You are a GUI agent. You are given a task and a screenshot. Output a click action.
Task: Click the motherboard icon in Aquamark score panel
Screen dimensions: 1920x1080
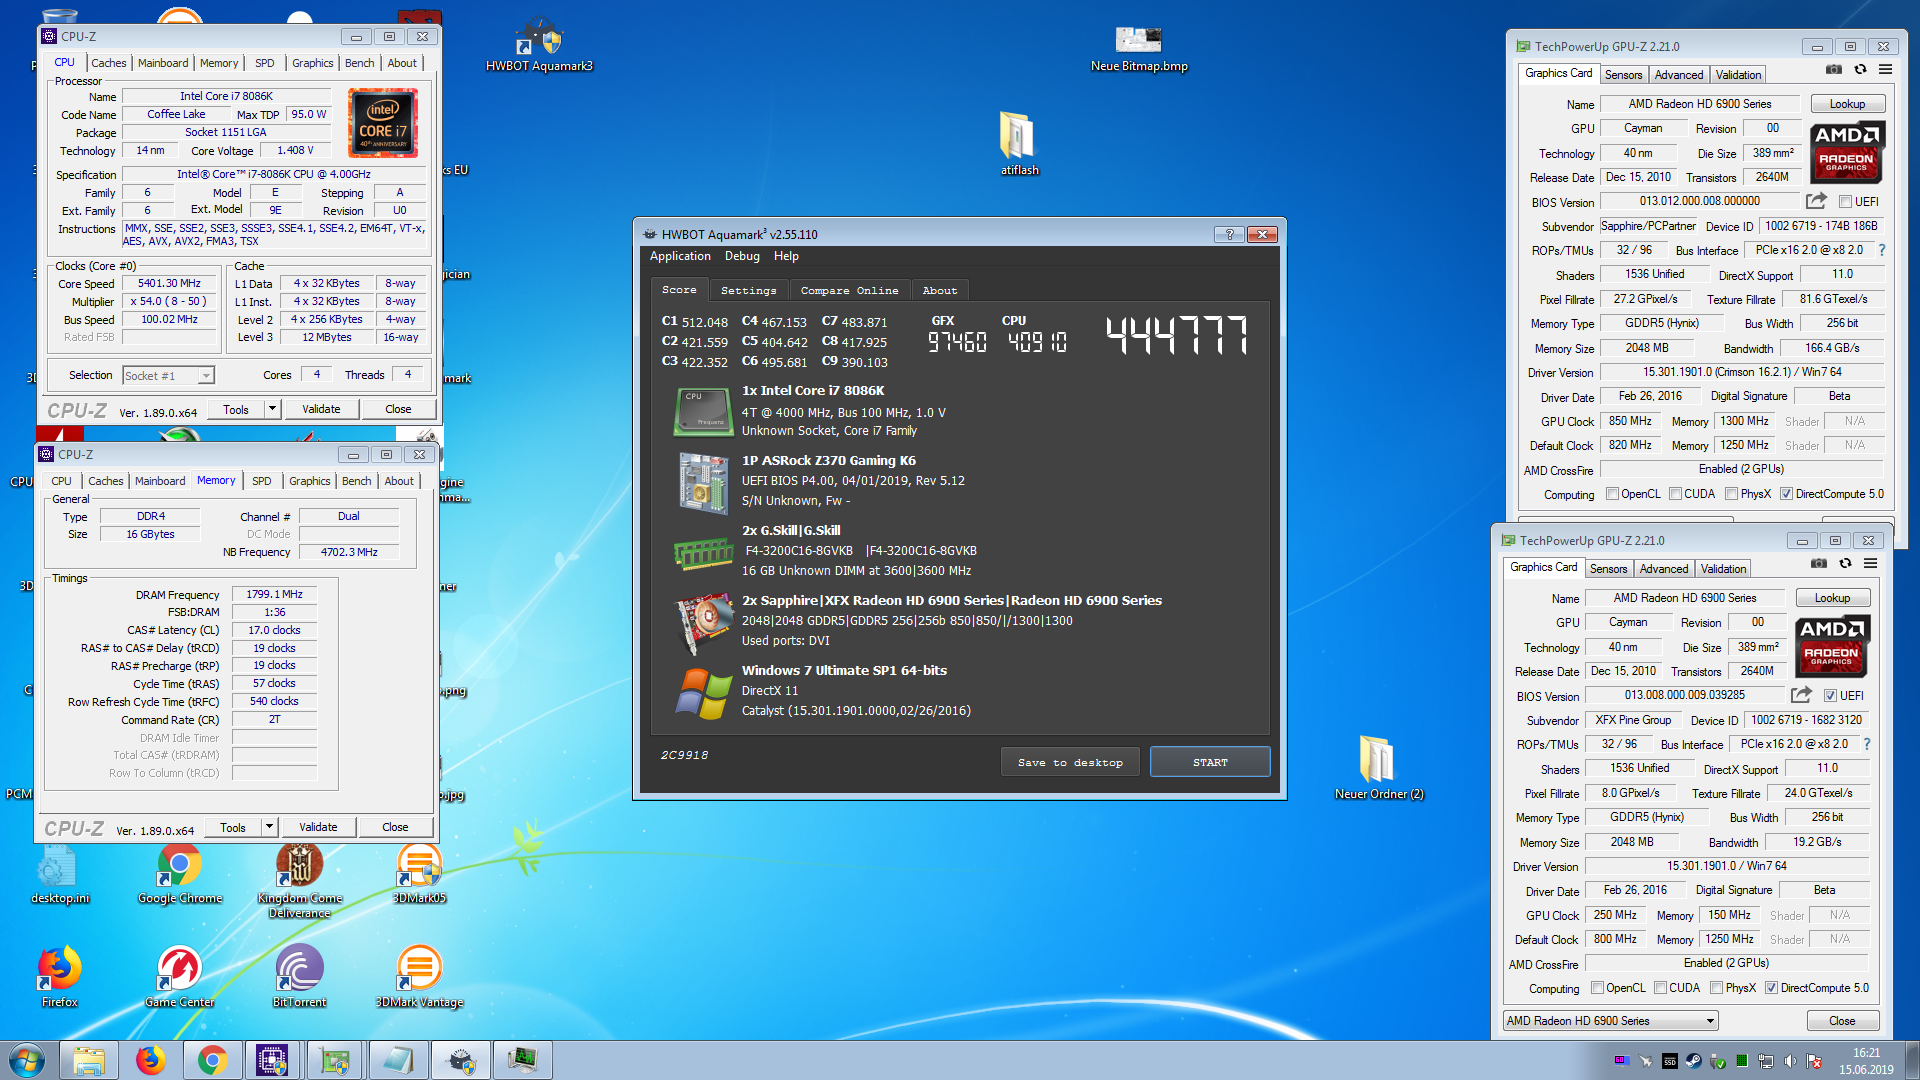(703, 482)
